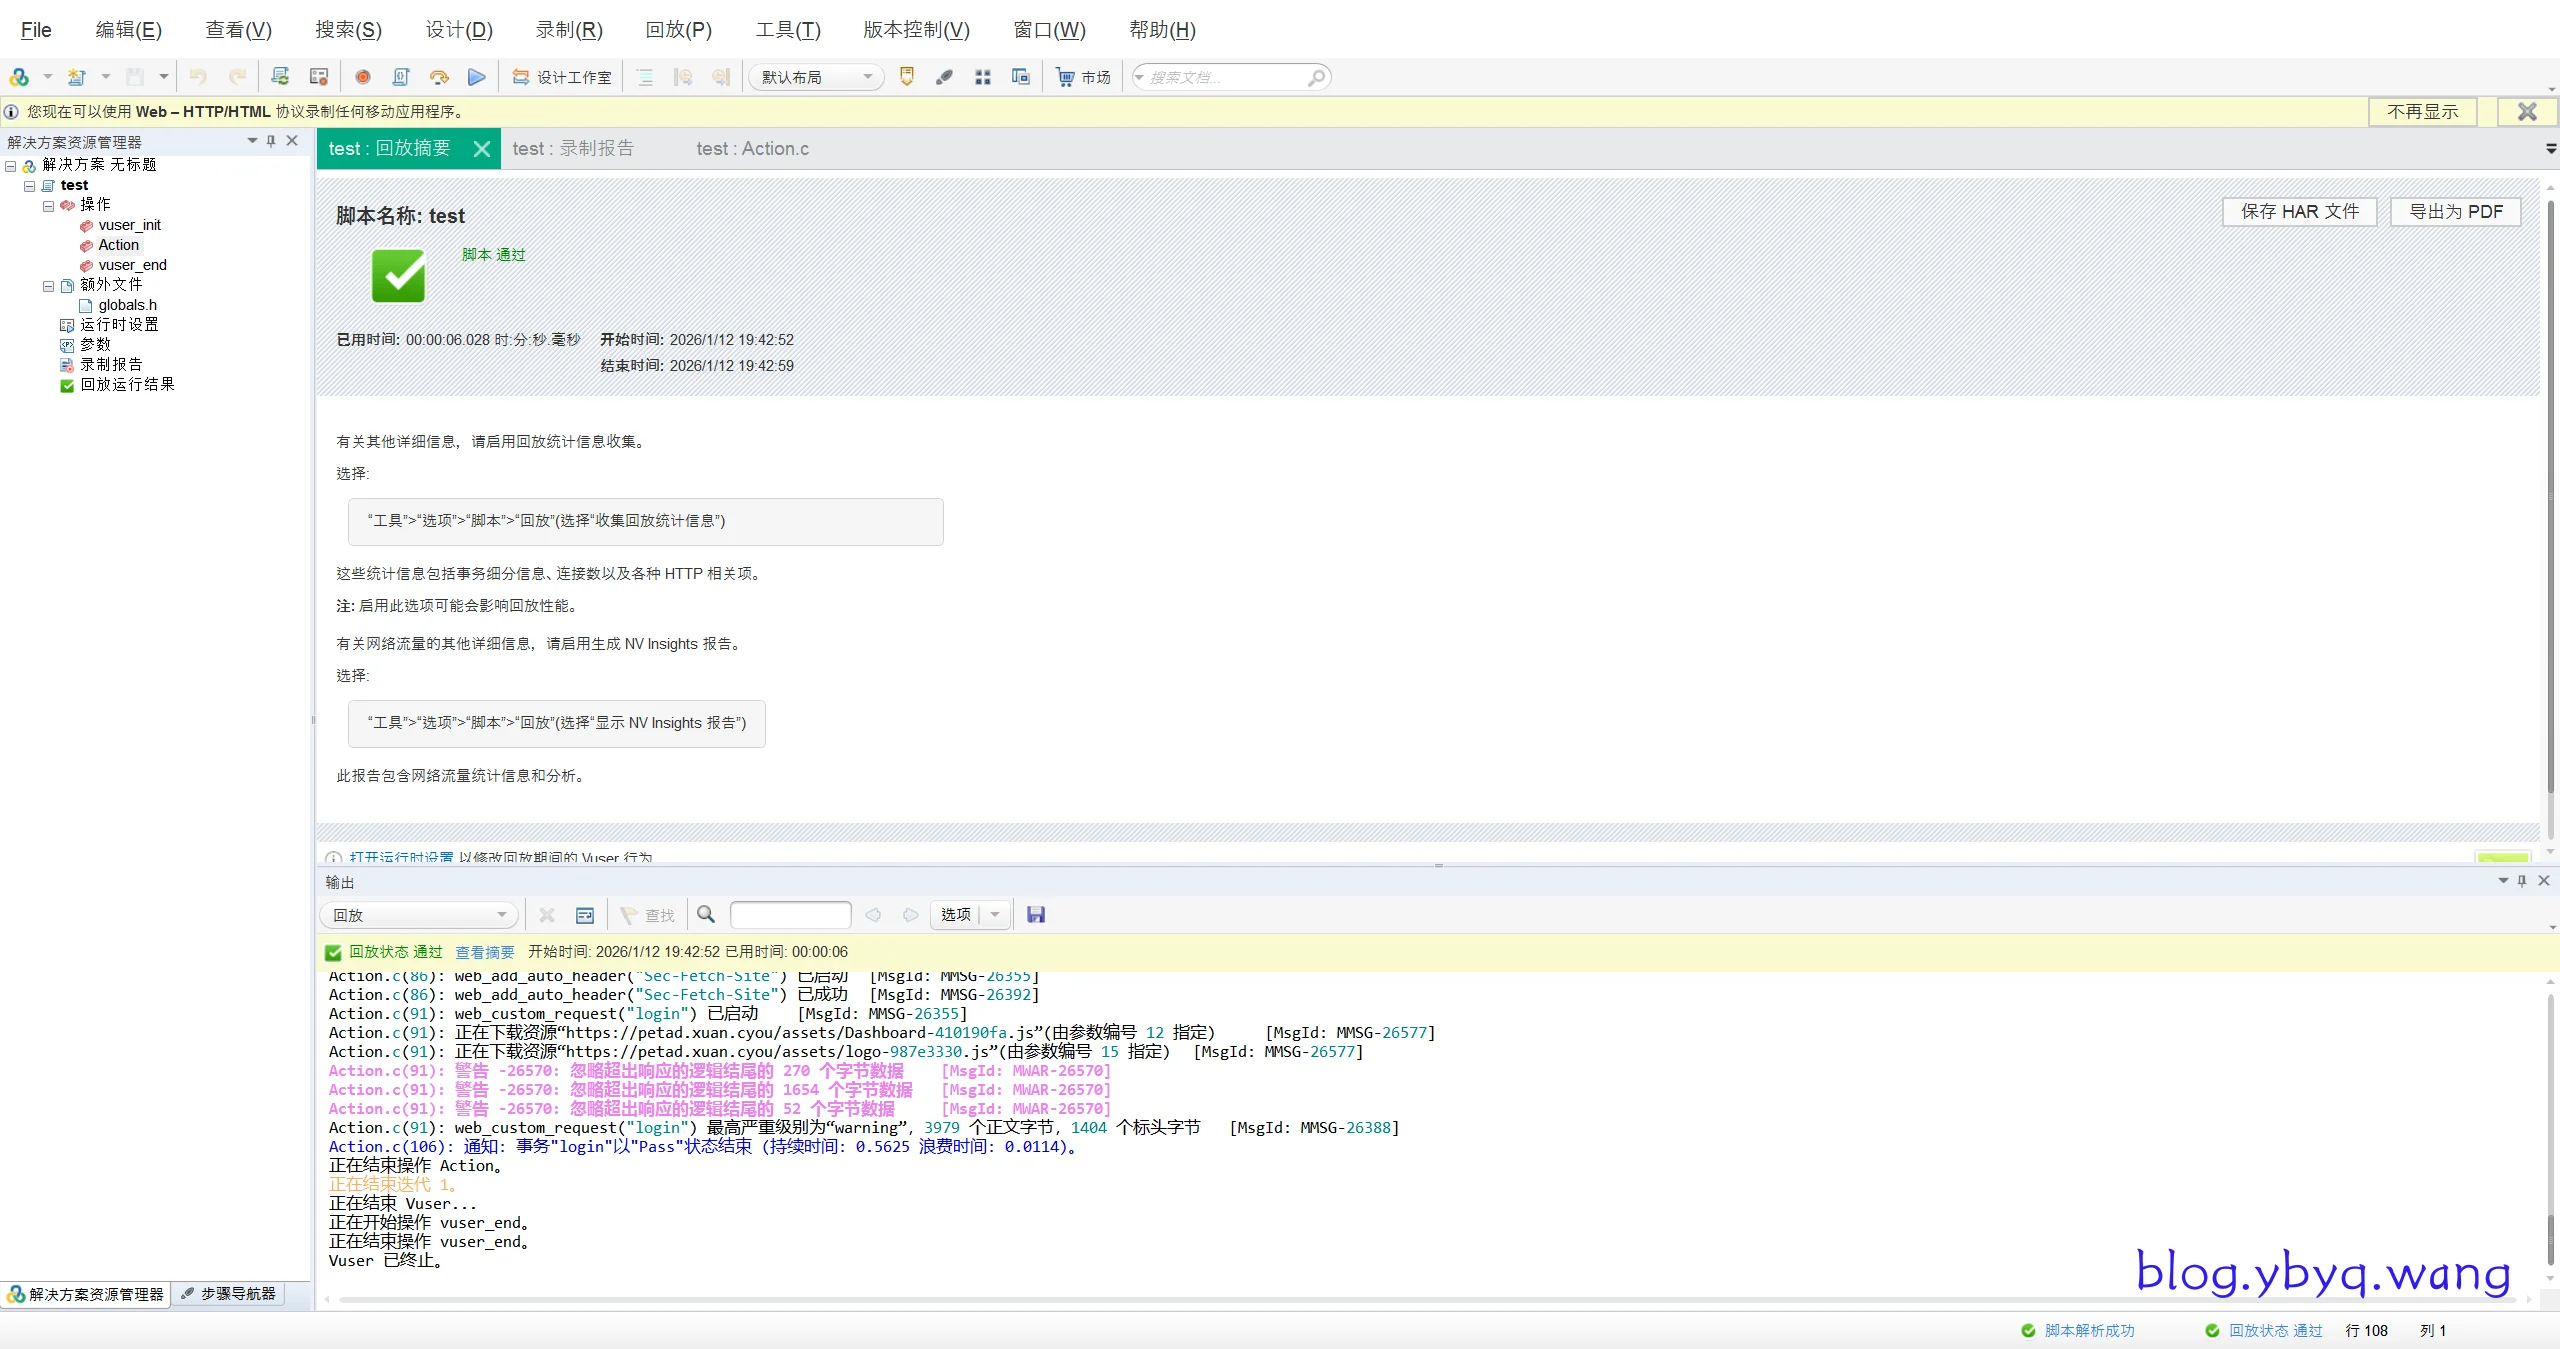
Task: Click the magnifier search icon in output pane
Action: [706, 915]
